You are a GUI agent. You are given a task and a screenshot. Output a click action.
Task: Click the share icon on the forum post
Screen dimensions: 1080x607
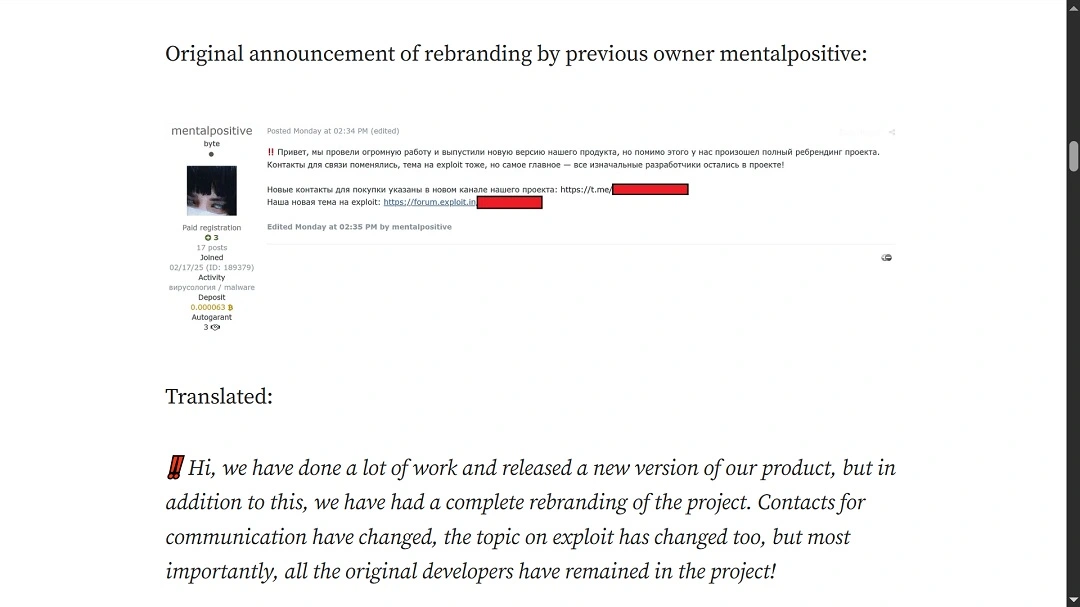pos(891,132)
